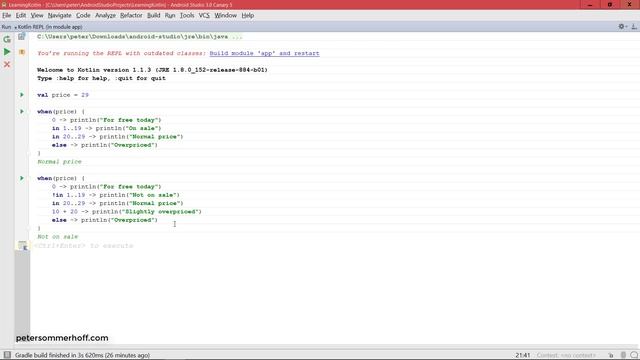Click gutter arrow beside first when(price) block
The width and height of the screenshot is (640, 360).
tap(22, 111)
